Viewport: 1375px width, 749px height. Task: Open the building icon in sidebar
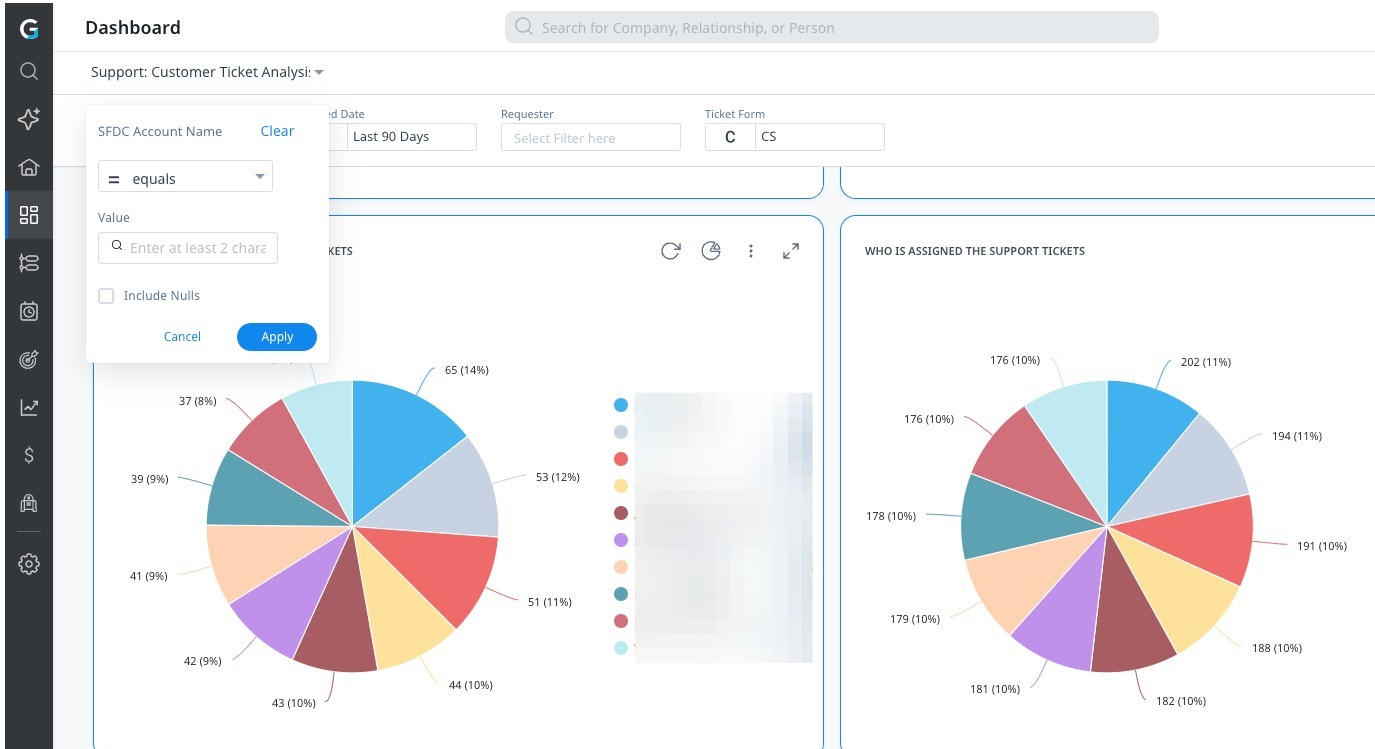coord(29,503)
